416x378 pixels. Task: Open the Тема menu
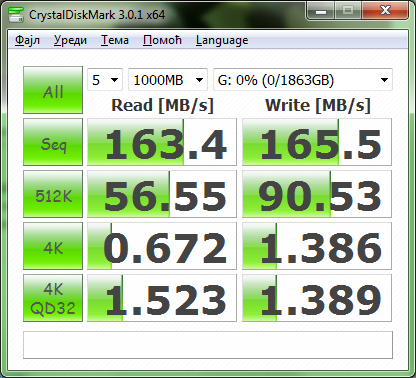115,40
